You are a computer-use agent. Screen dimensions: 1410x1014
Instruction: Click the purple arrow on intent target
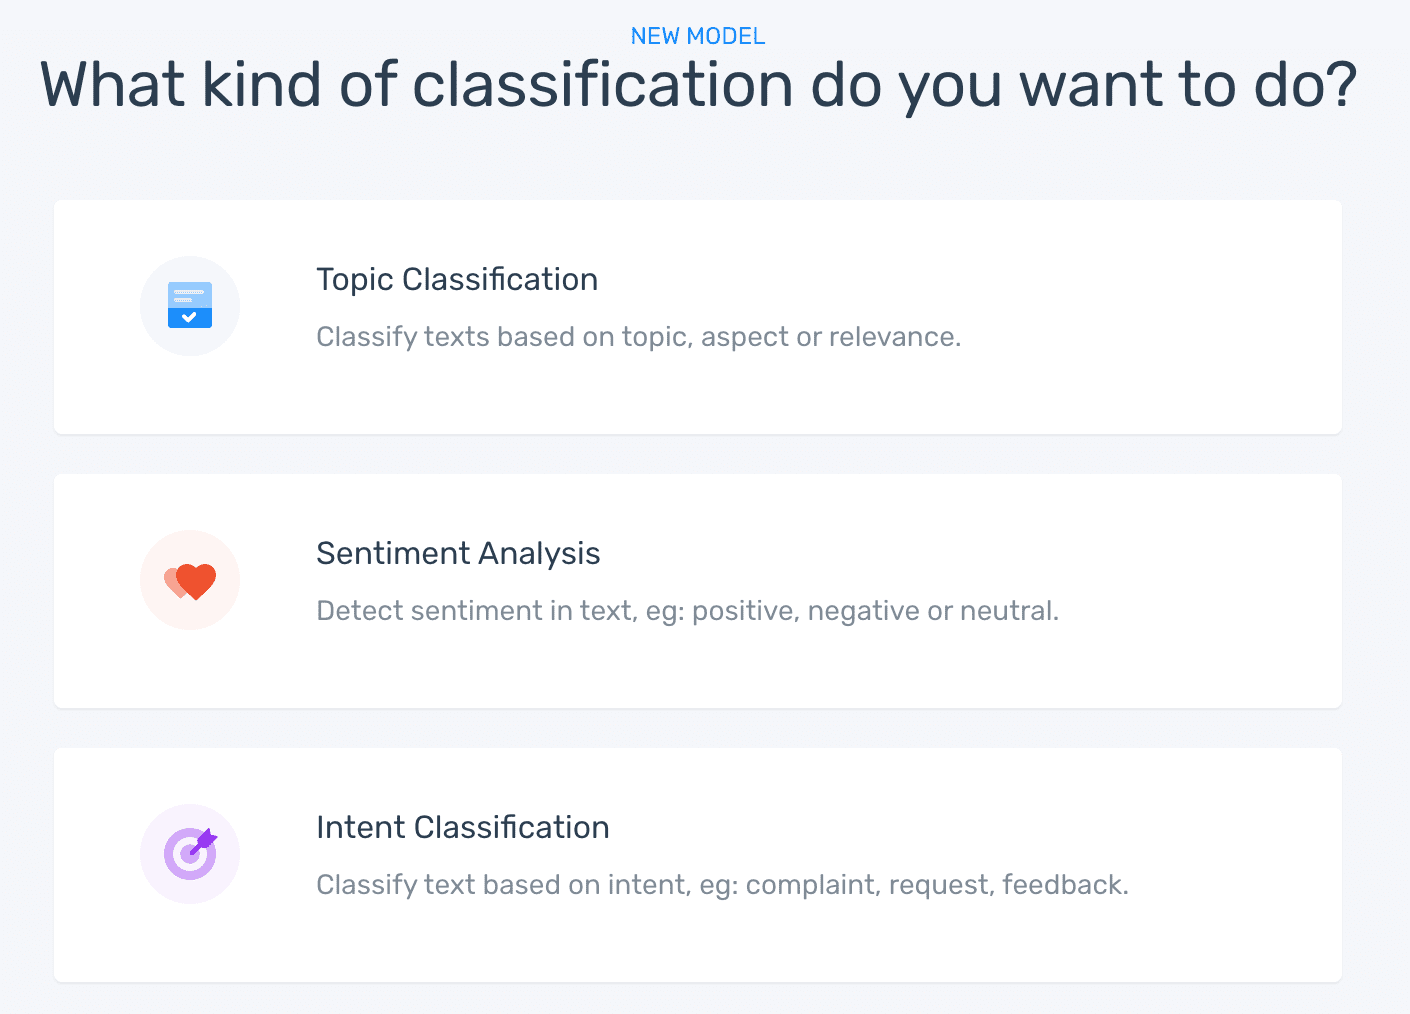coord(204,840)
